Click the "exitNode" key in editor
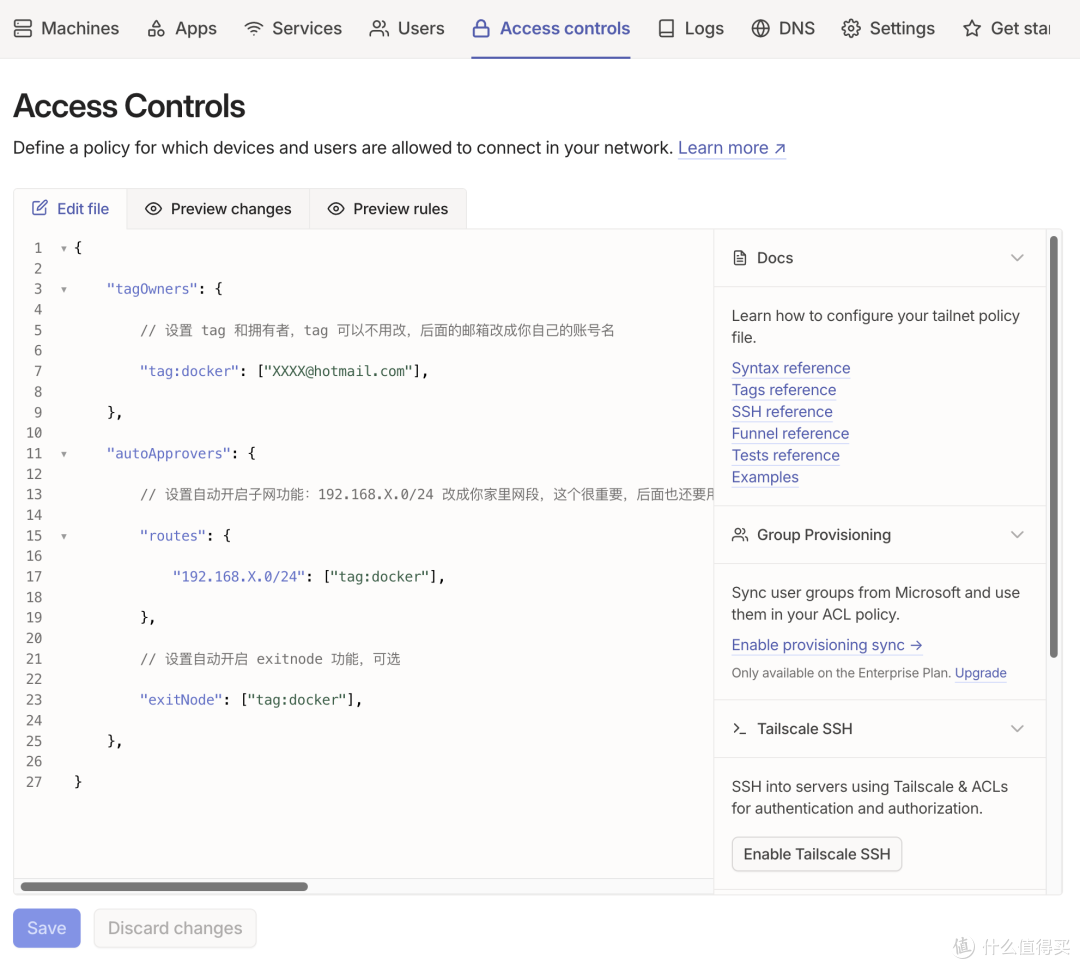This screenshot has height=969, width=1080. [x=181, y=700]
